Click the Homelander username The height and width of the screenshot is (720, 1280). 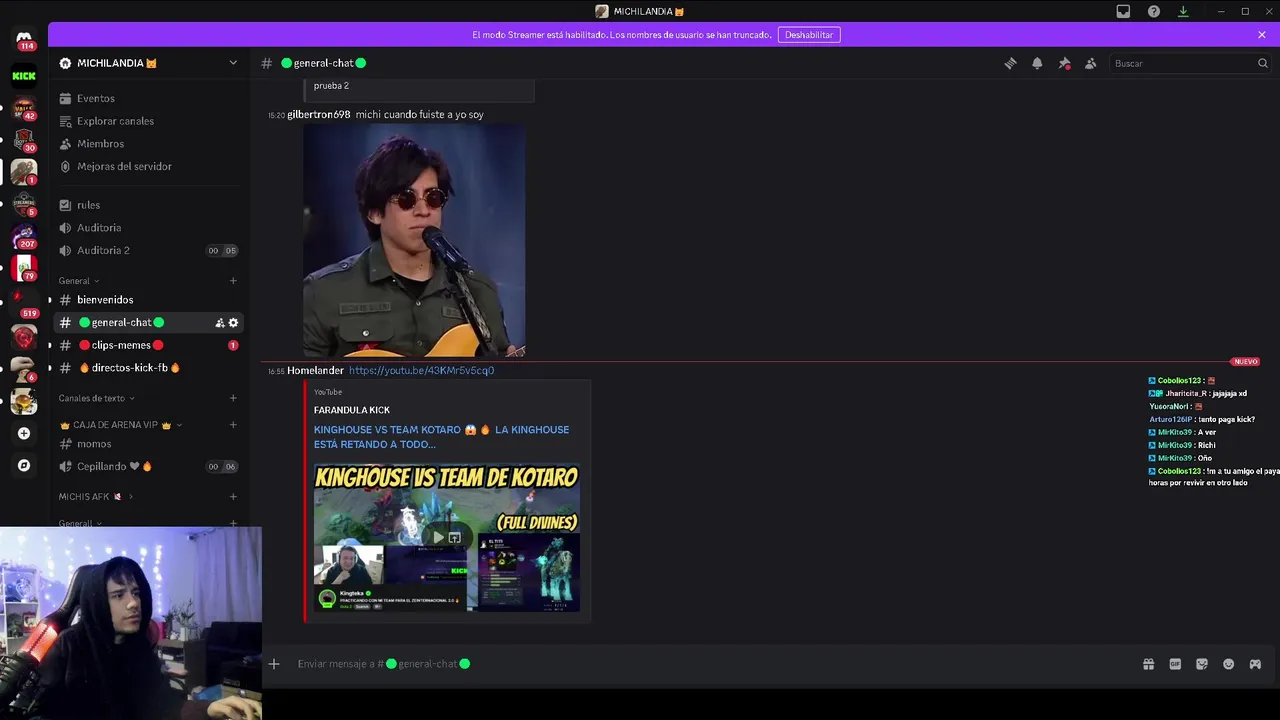tap(315, 370)
